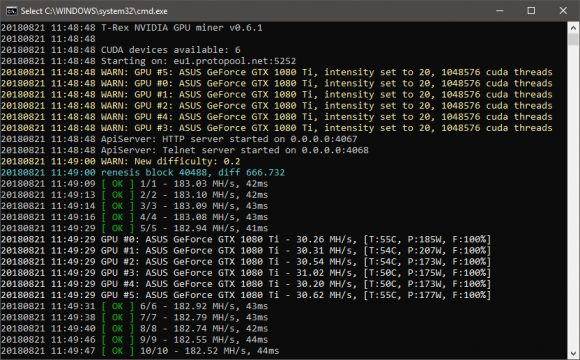Viewport: 580px width, 360px height.
Task: Click the WARN line for GPU #2 intensity
Action: click(x=277, y=106)
